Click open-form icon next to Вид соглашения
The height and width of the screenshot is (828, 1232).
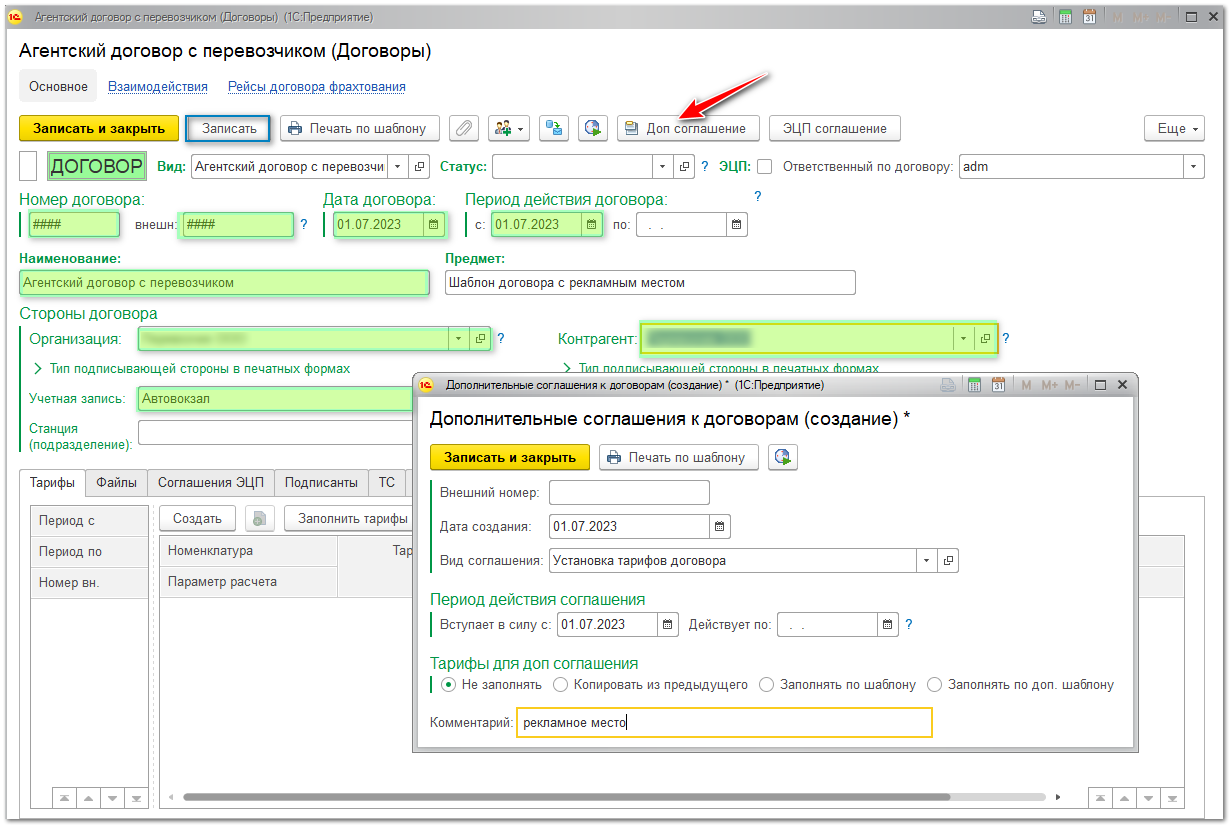coord(949,561)
